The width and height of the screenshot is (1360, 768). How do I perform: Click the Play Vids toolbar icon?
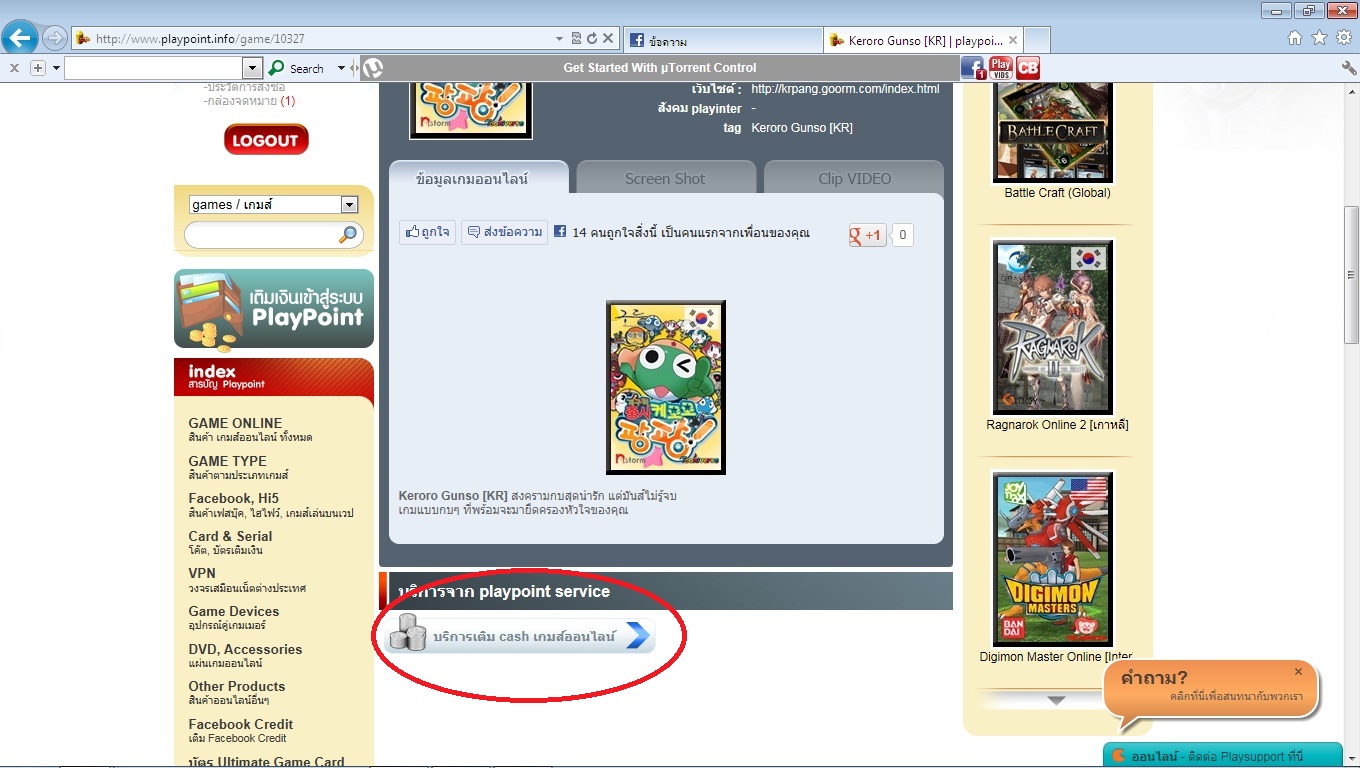click(x=1000, y=68)
